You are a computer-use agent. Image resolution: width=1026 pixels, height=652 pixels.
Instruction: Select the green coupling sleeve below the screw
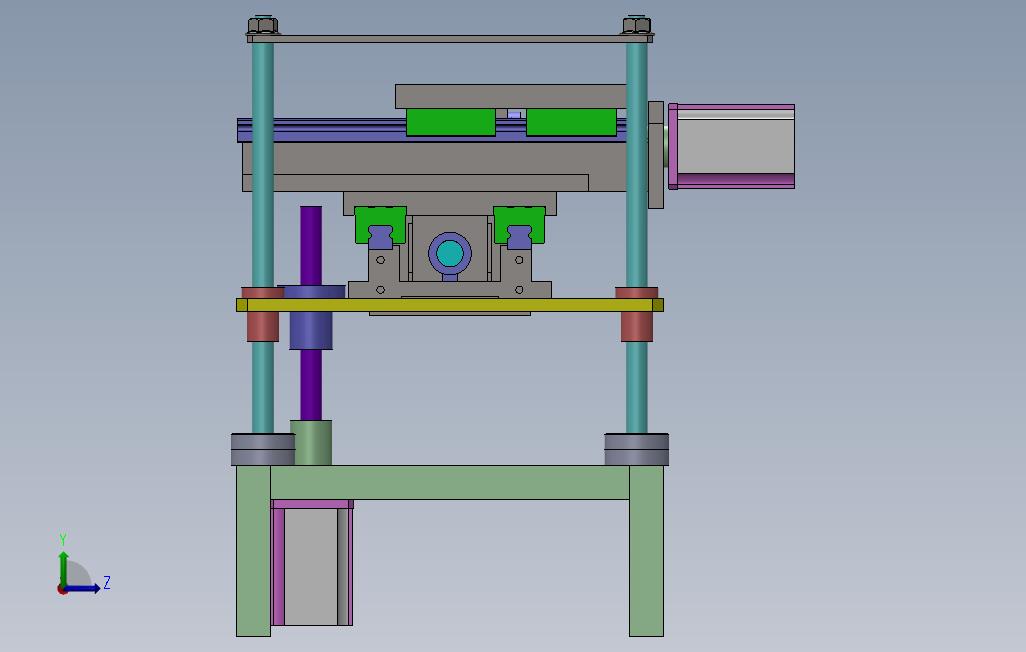click(x=311, y=443)
